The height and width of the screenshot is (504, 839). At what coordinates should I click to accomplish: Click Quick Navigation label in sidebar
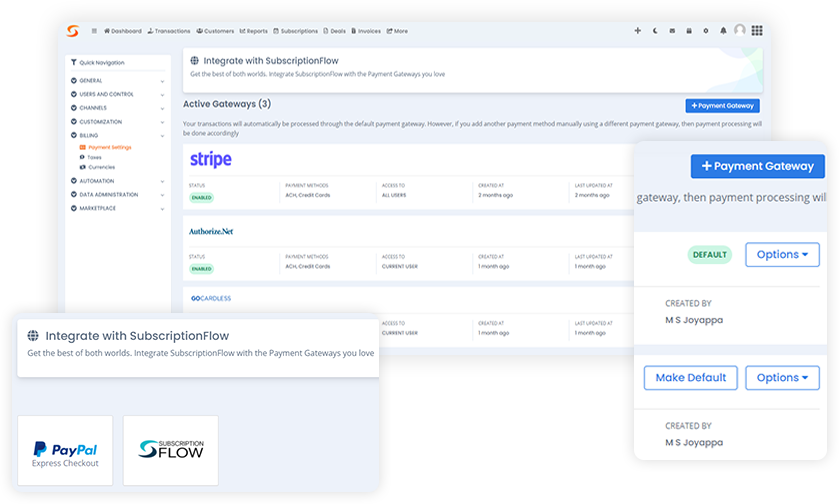pyautogui.click(x=102, y=63)
